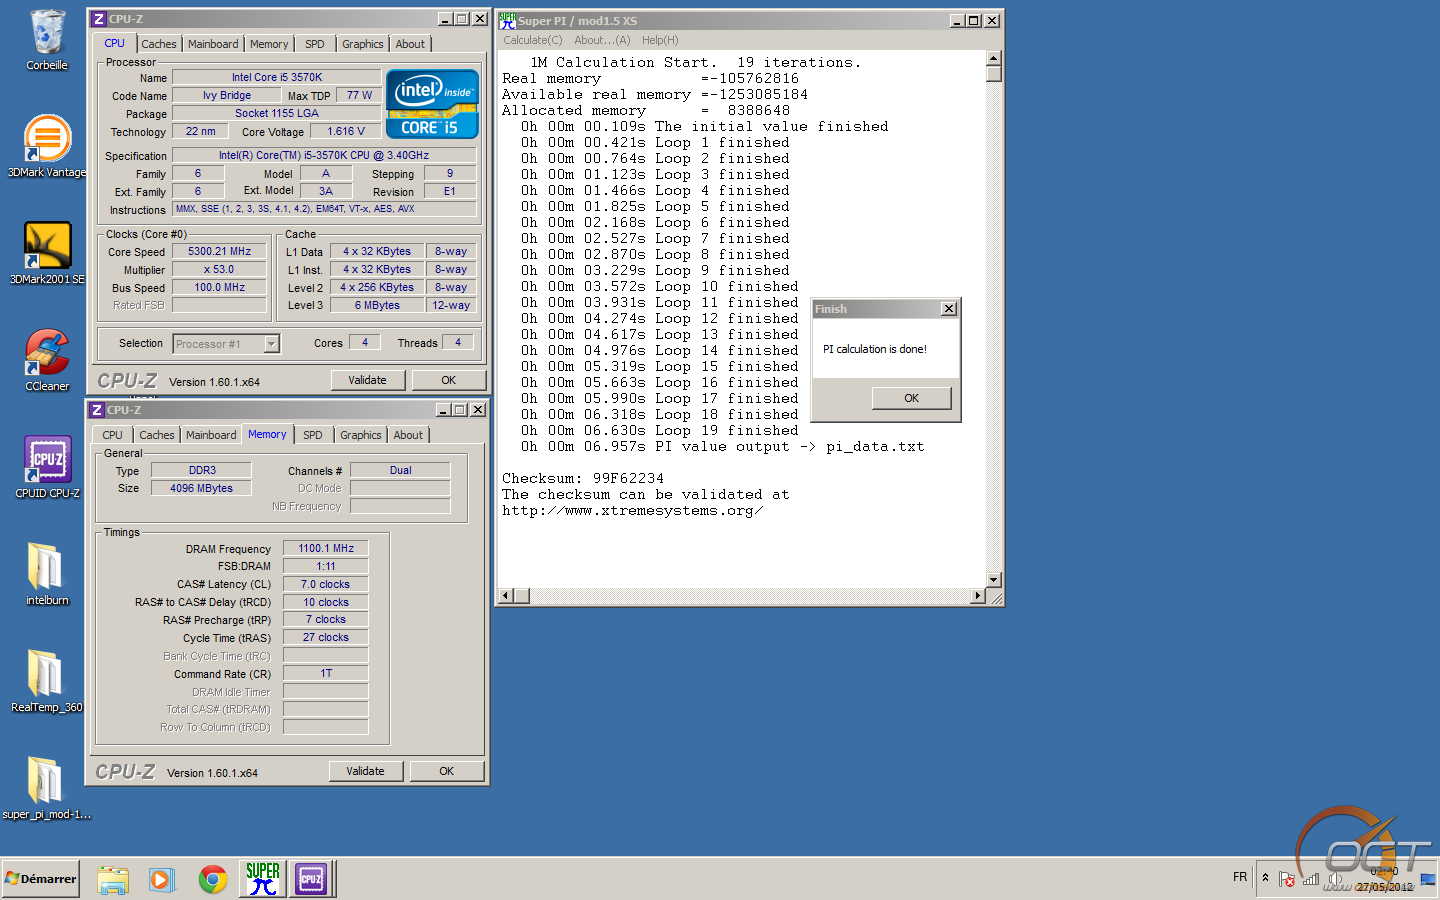Image resolution: width=1440 pixels, height=900 pixels.
Task: Click the network signal tray icon
Action: (x=1311, y=879)
